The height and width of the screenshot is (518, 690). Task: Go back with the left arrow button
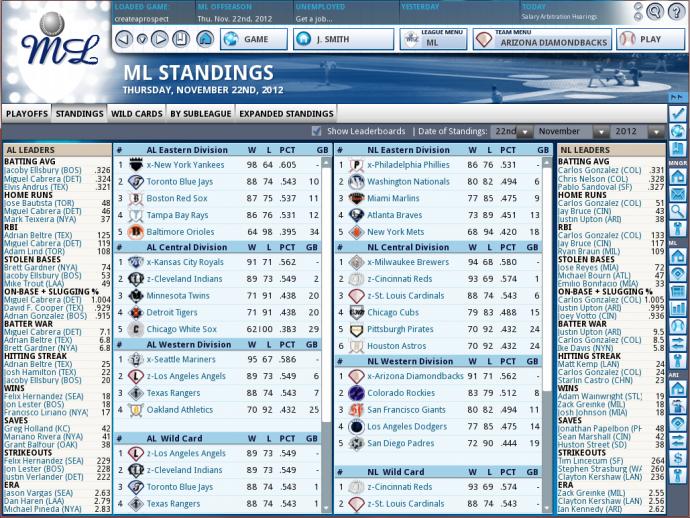[124, 39]
